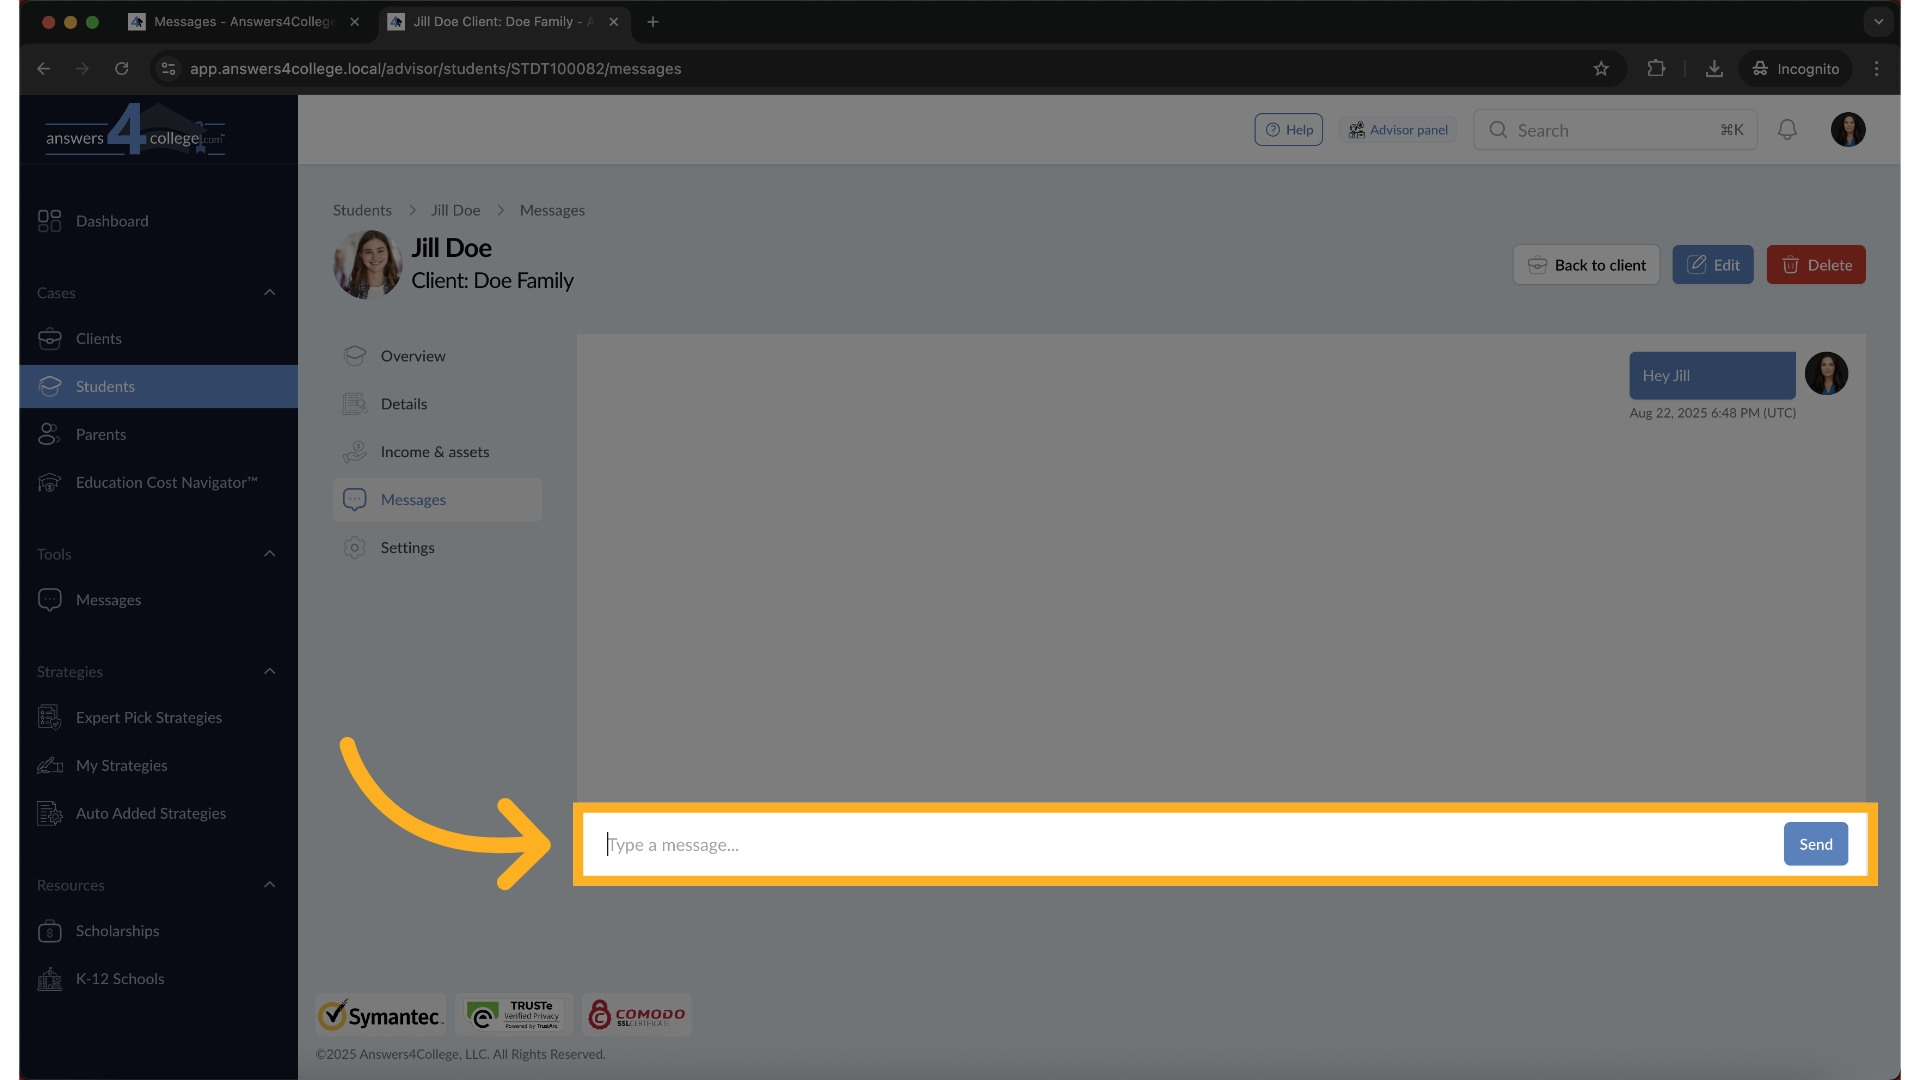
Task: Select the Messages icon under Tools
Action: [49, 599]
